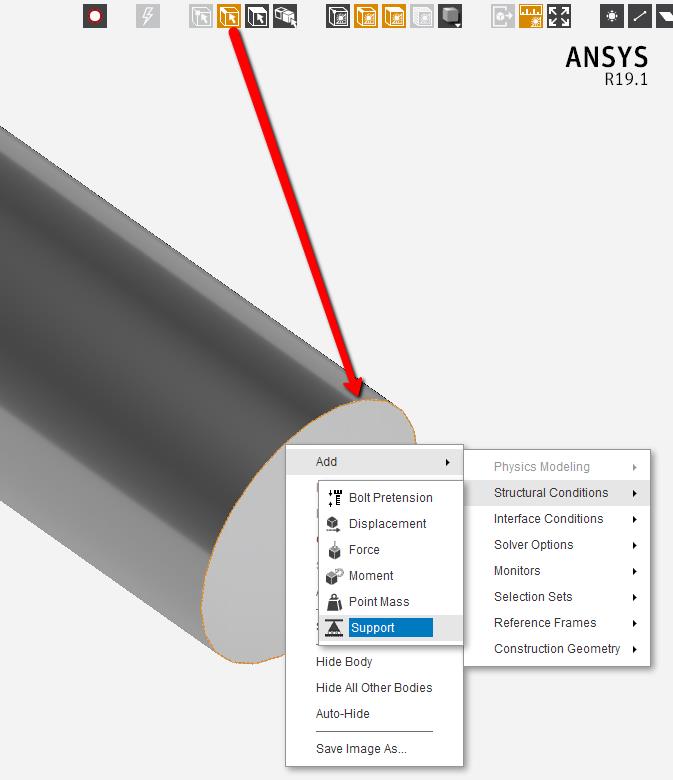Click the Displacement cube icon
Viewport: 673px width, 780px height.
coord(334,524)
